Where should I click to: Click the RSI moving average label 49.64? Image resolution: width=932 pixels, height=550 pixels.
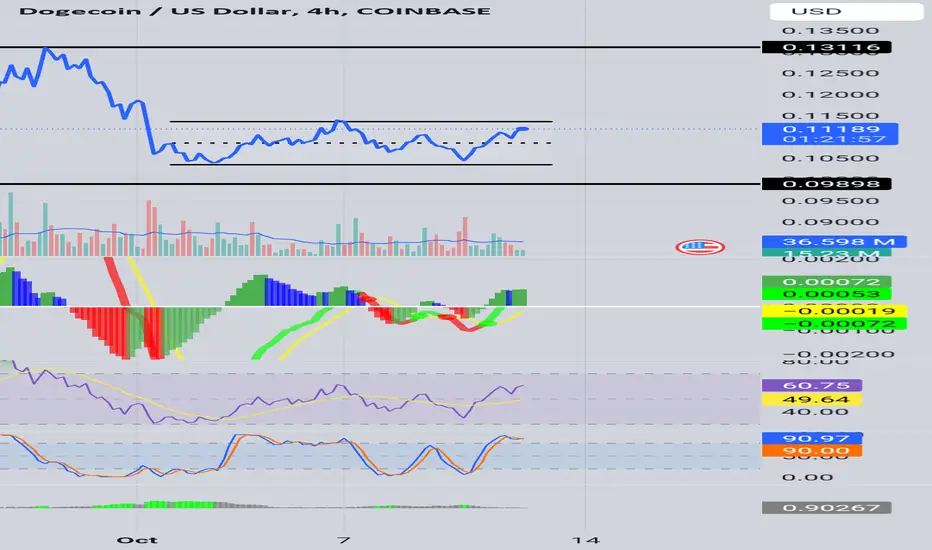[812, 399]
